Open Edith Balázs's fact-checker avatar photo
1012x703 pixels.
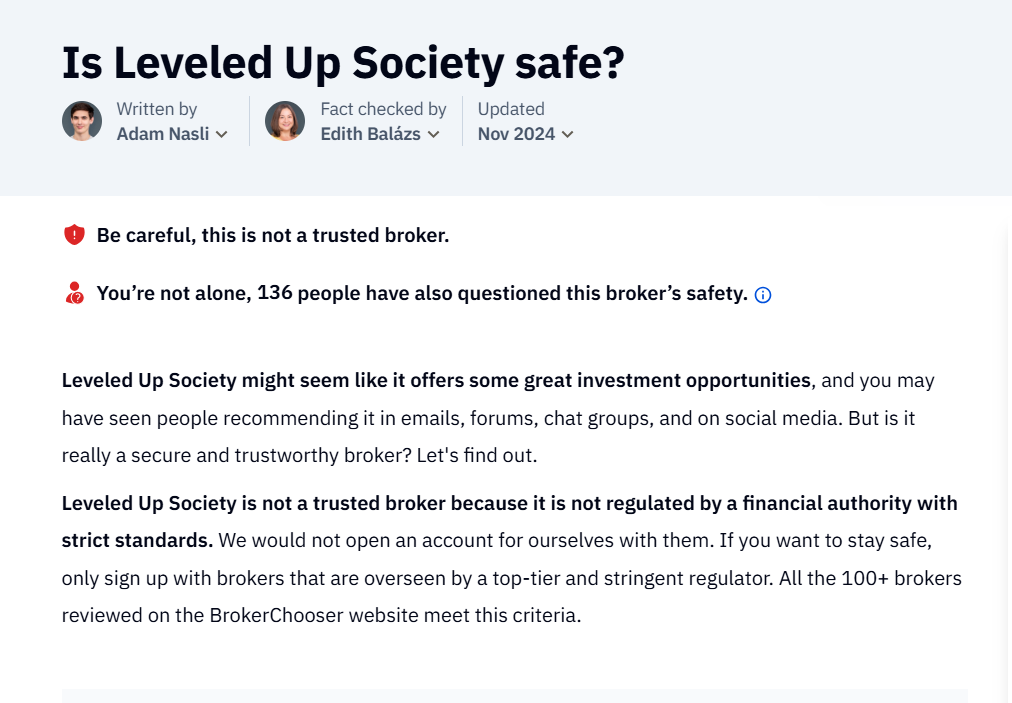point(285,121)
